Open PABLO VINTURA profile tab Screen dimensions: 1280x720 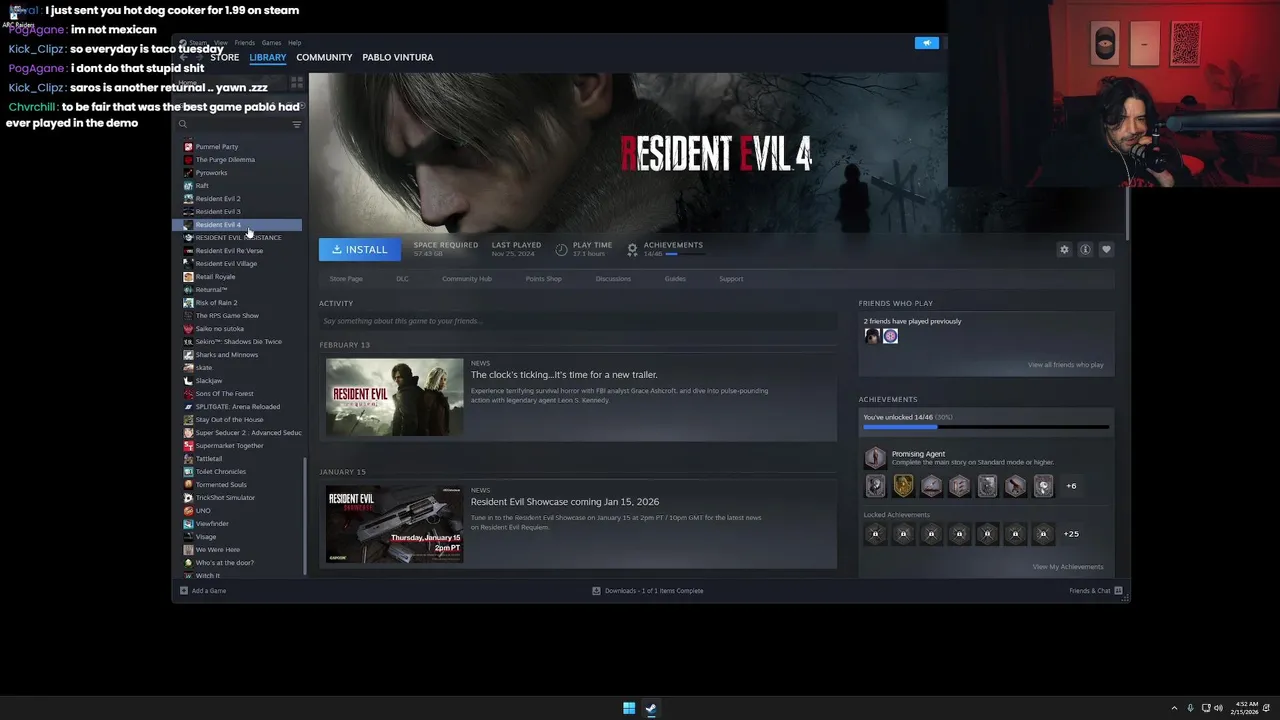click(x=398, y=57)
